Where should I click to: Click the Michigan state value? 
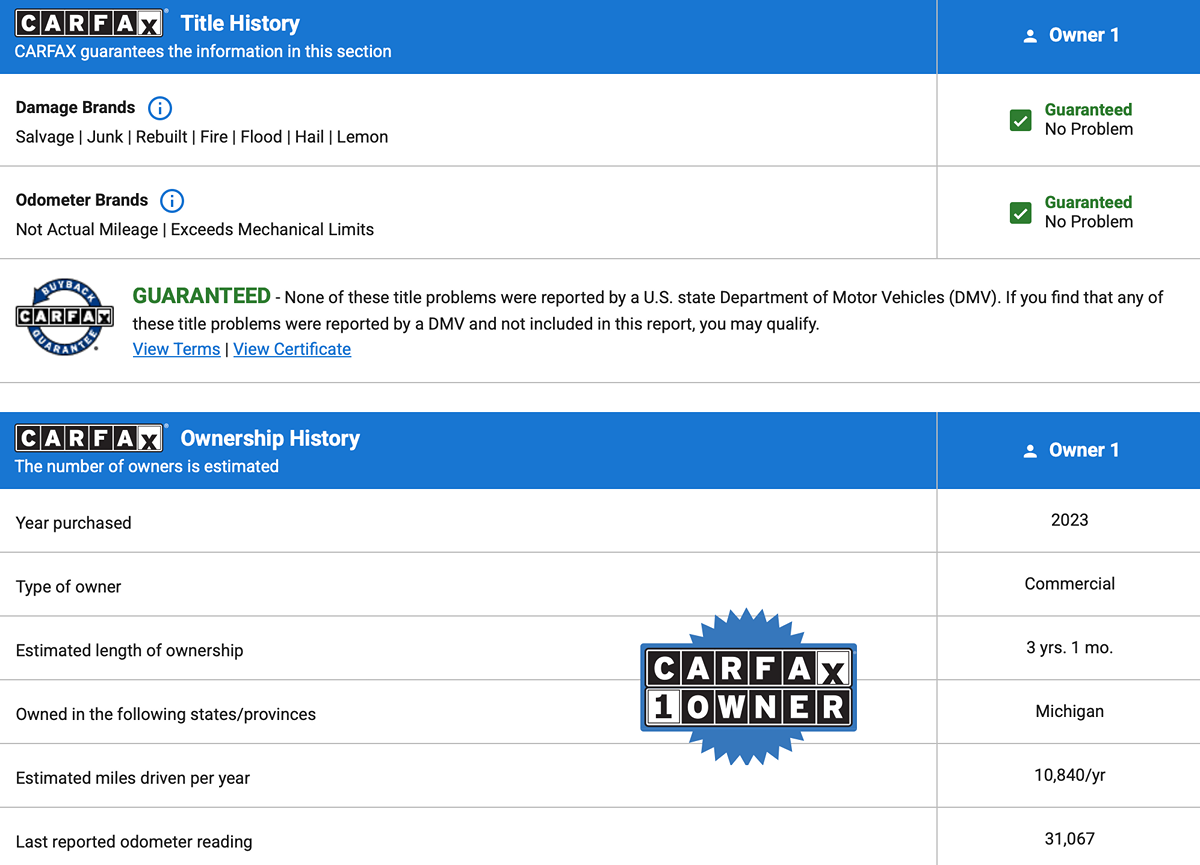pyautogui.click(x=1070, y=712)
